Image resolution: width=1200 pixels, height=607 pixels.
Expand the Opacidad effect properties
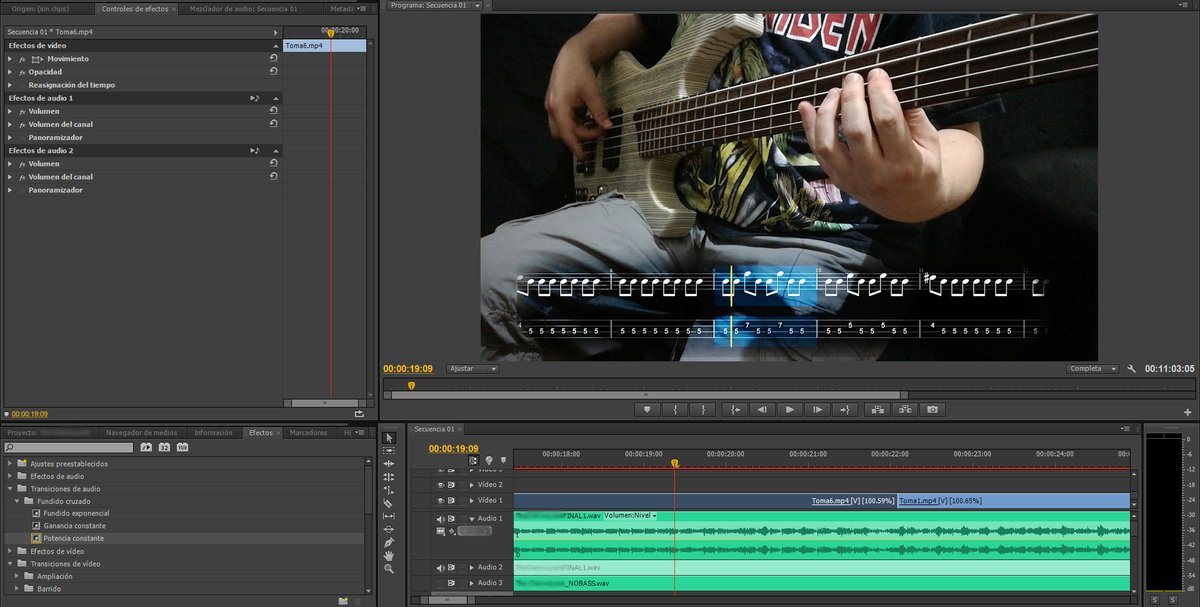pyautogui.click(x=9, y=72)
